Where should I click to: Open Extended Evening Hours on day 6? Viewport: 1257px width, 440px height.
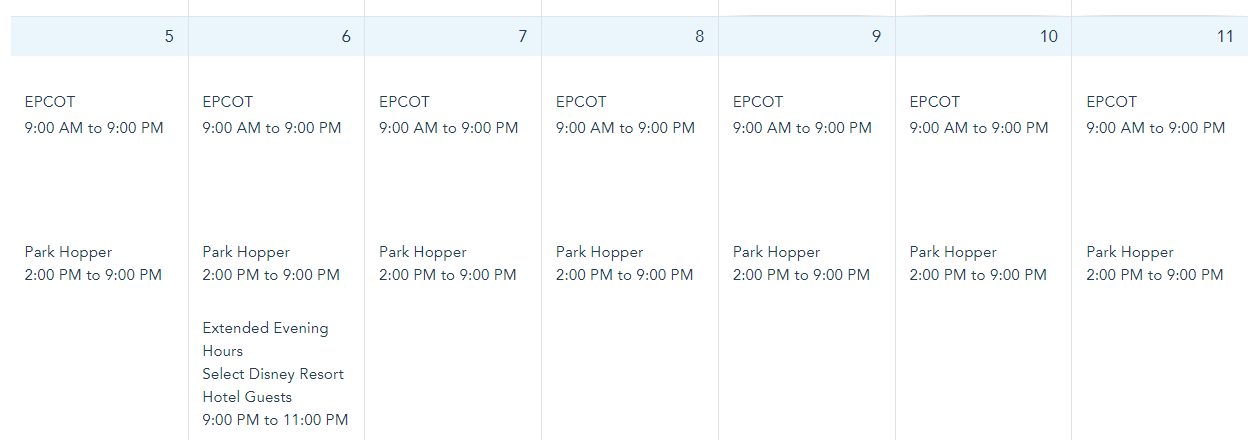click(265, 339)
